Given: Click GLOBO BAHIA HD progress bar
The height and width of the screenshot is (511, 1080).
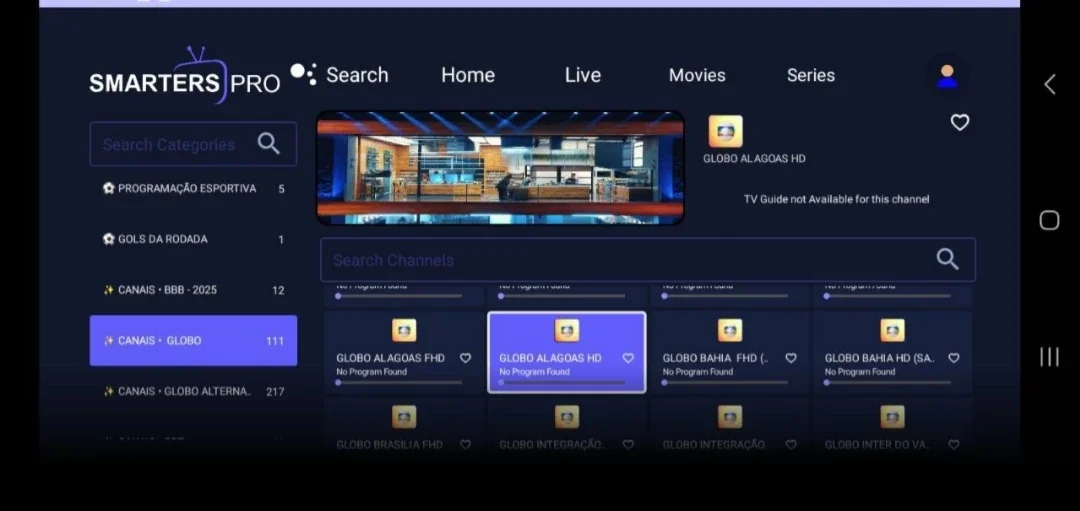Looking at the screenshot, I should 888,382.
